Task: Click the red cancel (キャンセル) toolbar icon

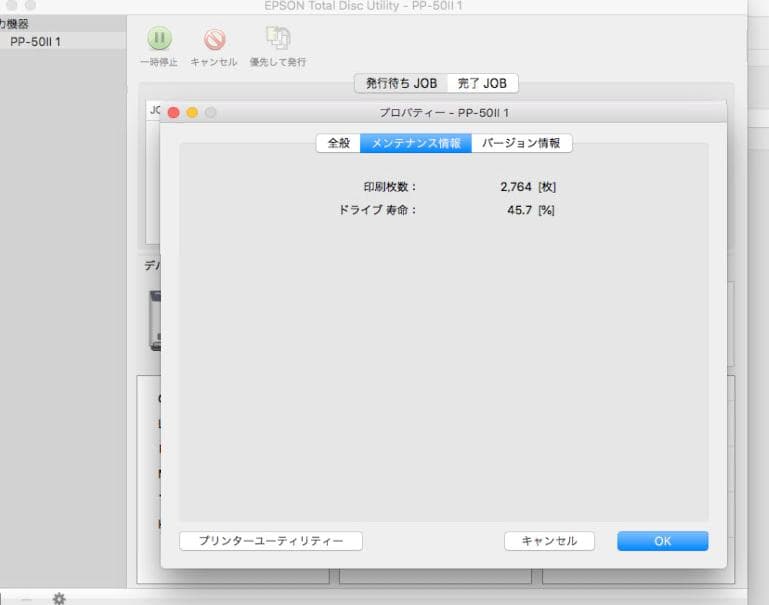Action: (214, 40)
